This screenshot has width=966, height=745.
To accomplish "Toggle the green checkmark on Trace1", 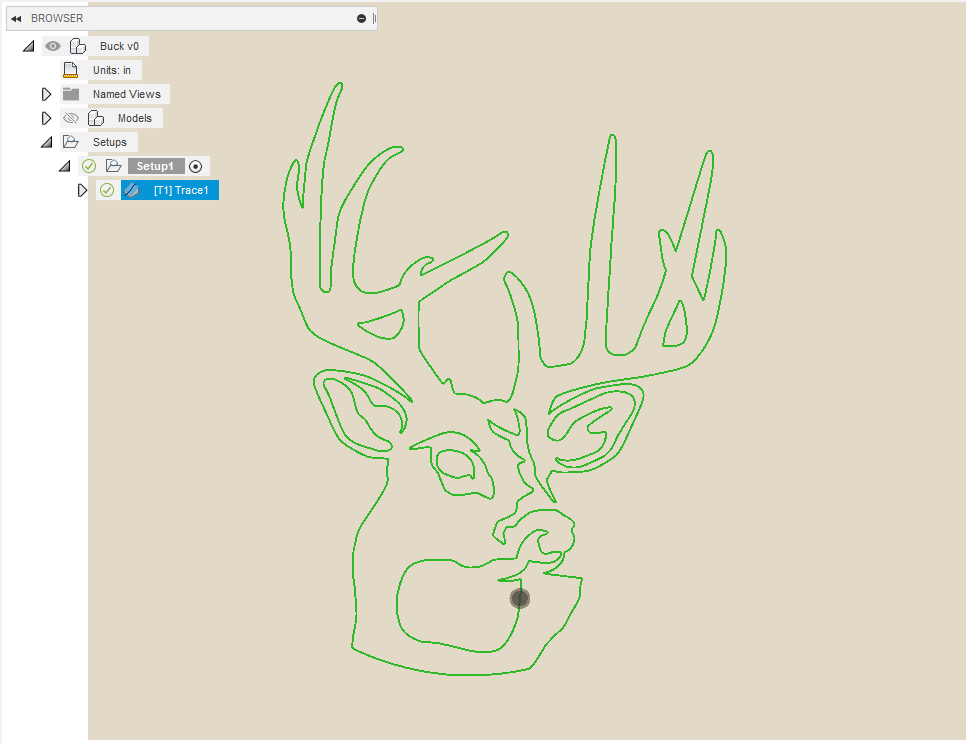I will coord(107,189).
